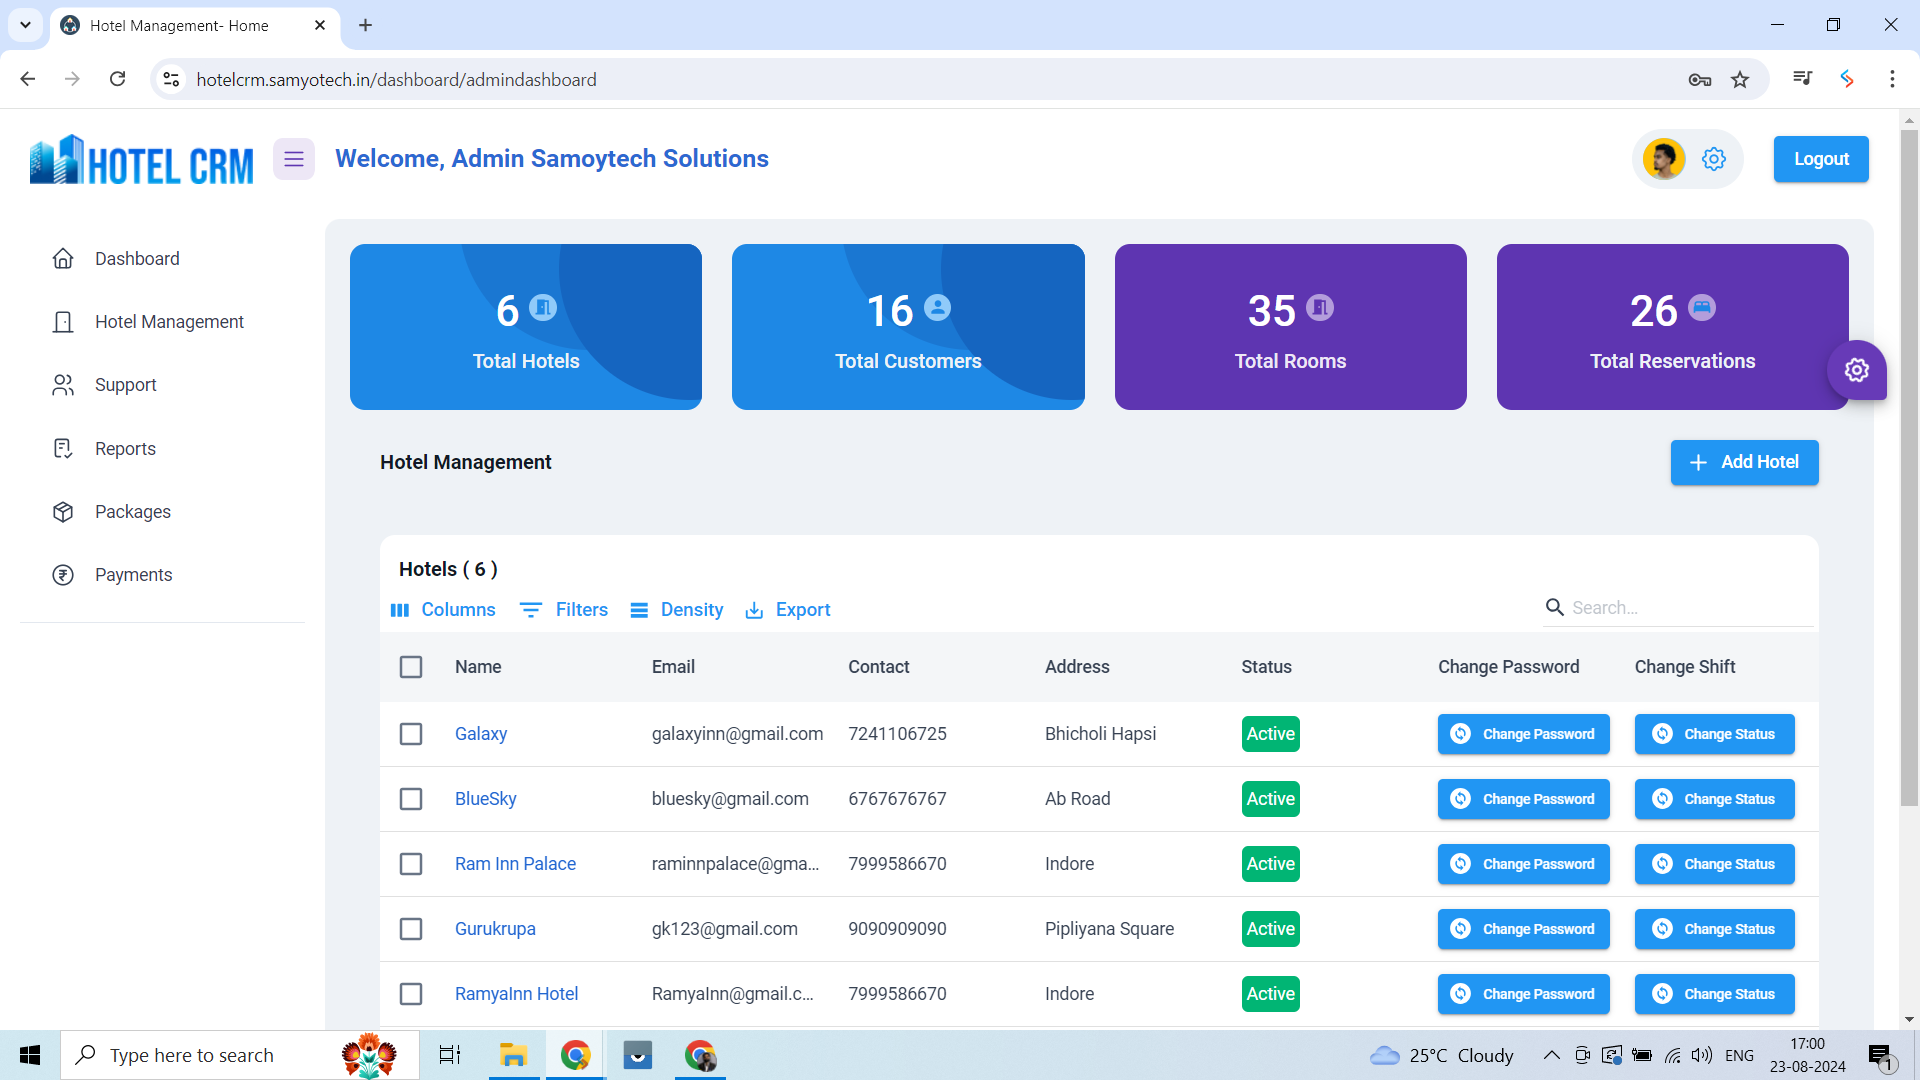Screen dimensions: 1920x1080
Task: Check the select-all checkbox in the table header
Action: [x=411, y=667]
